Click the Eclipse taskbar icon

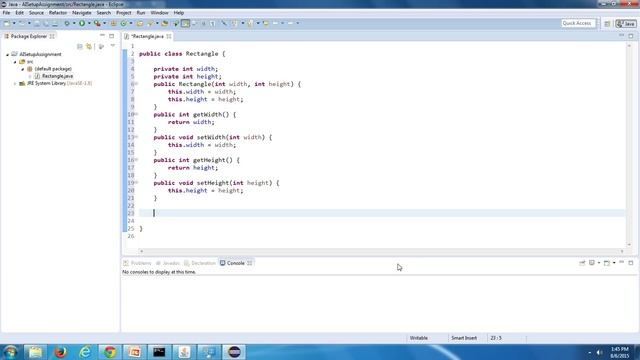coord(234,352)
